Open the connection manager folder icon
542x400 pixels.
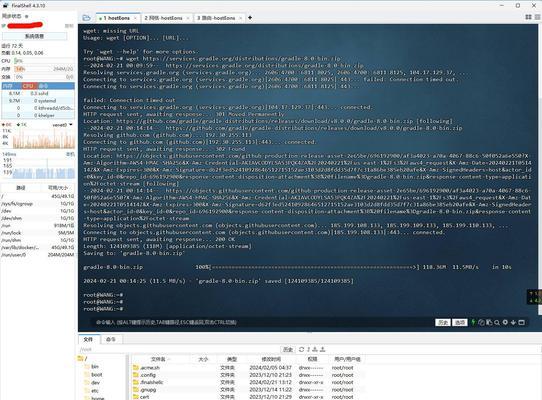point(86,18)
